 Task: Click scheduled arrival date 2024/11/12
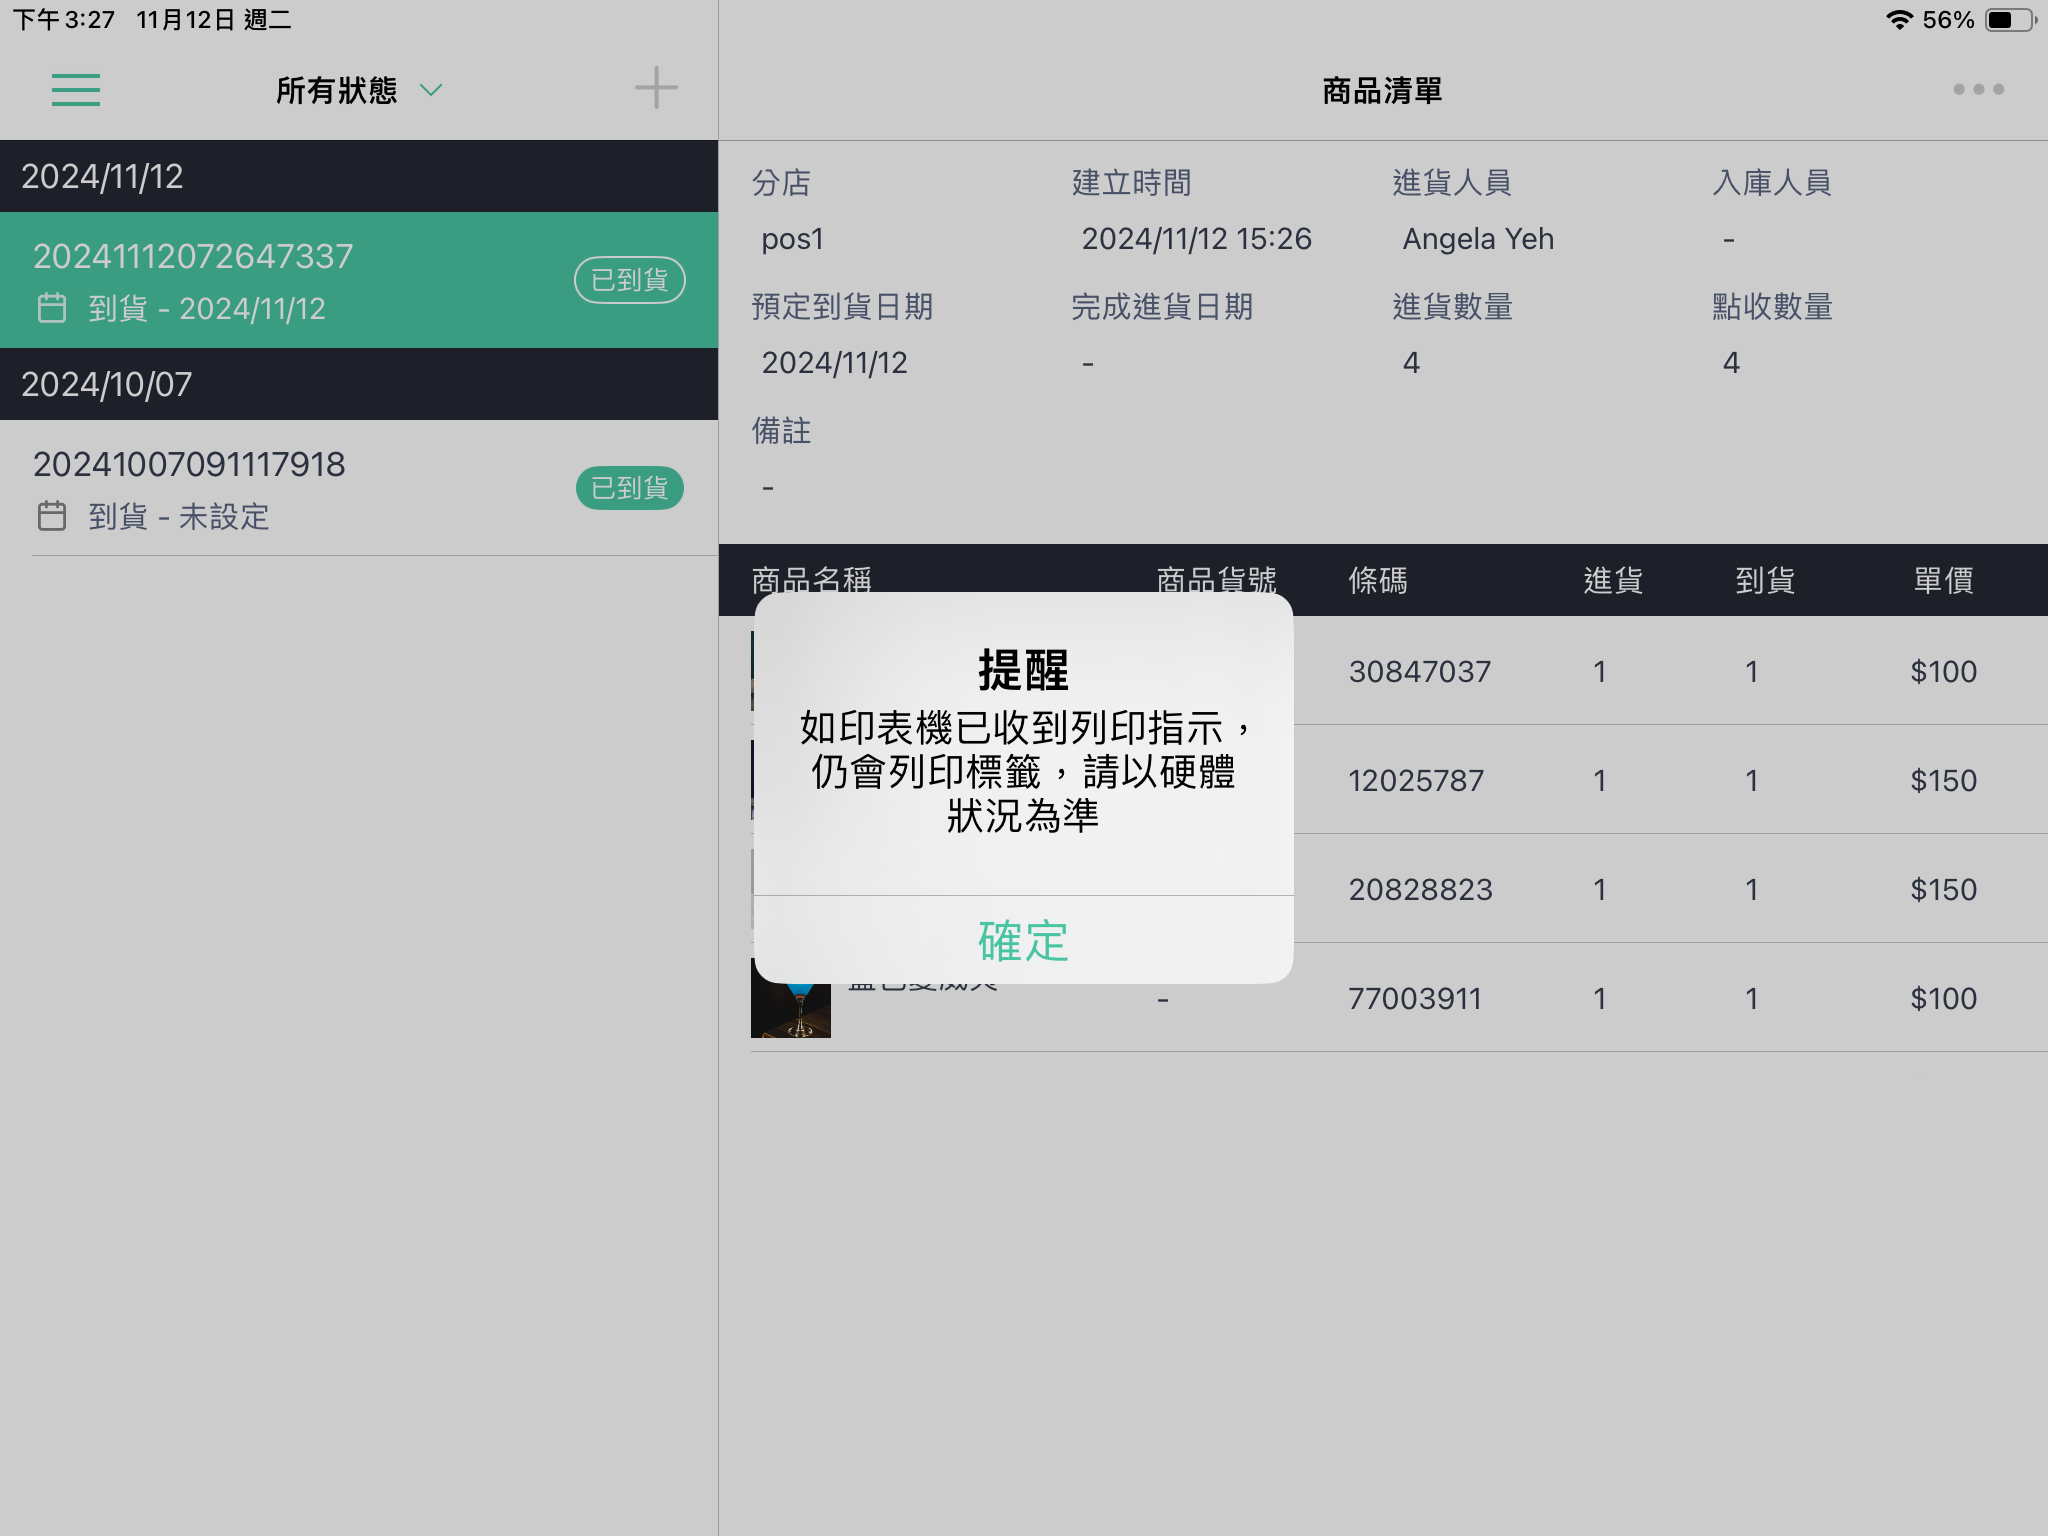click(834, 363)
